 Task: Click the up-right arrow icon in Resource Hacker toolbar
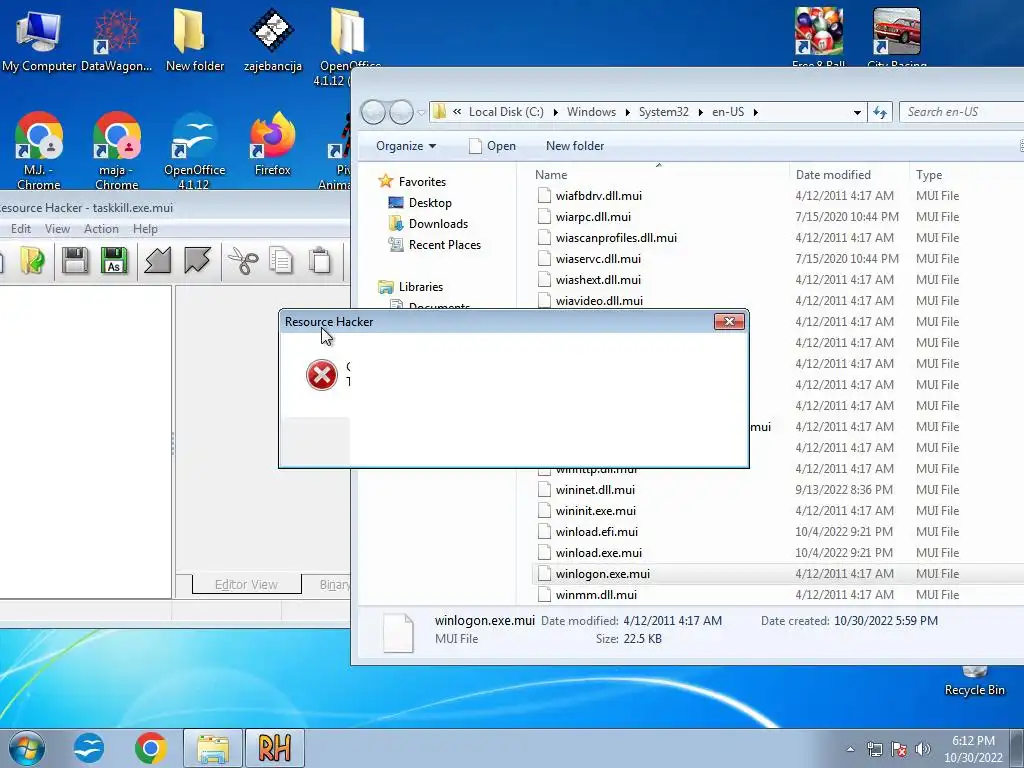[x=197, y=261]
